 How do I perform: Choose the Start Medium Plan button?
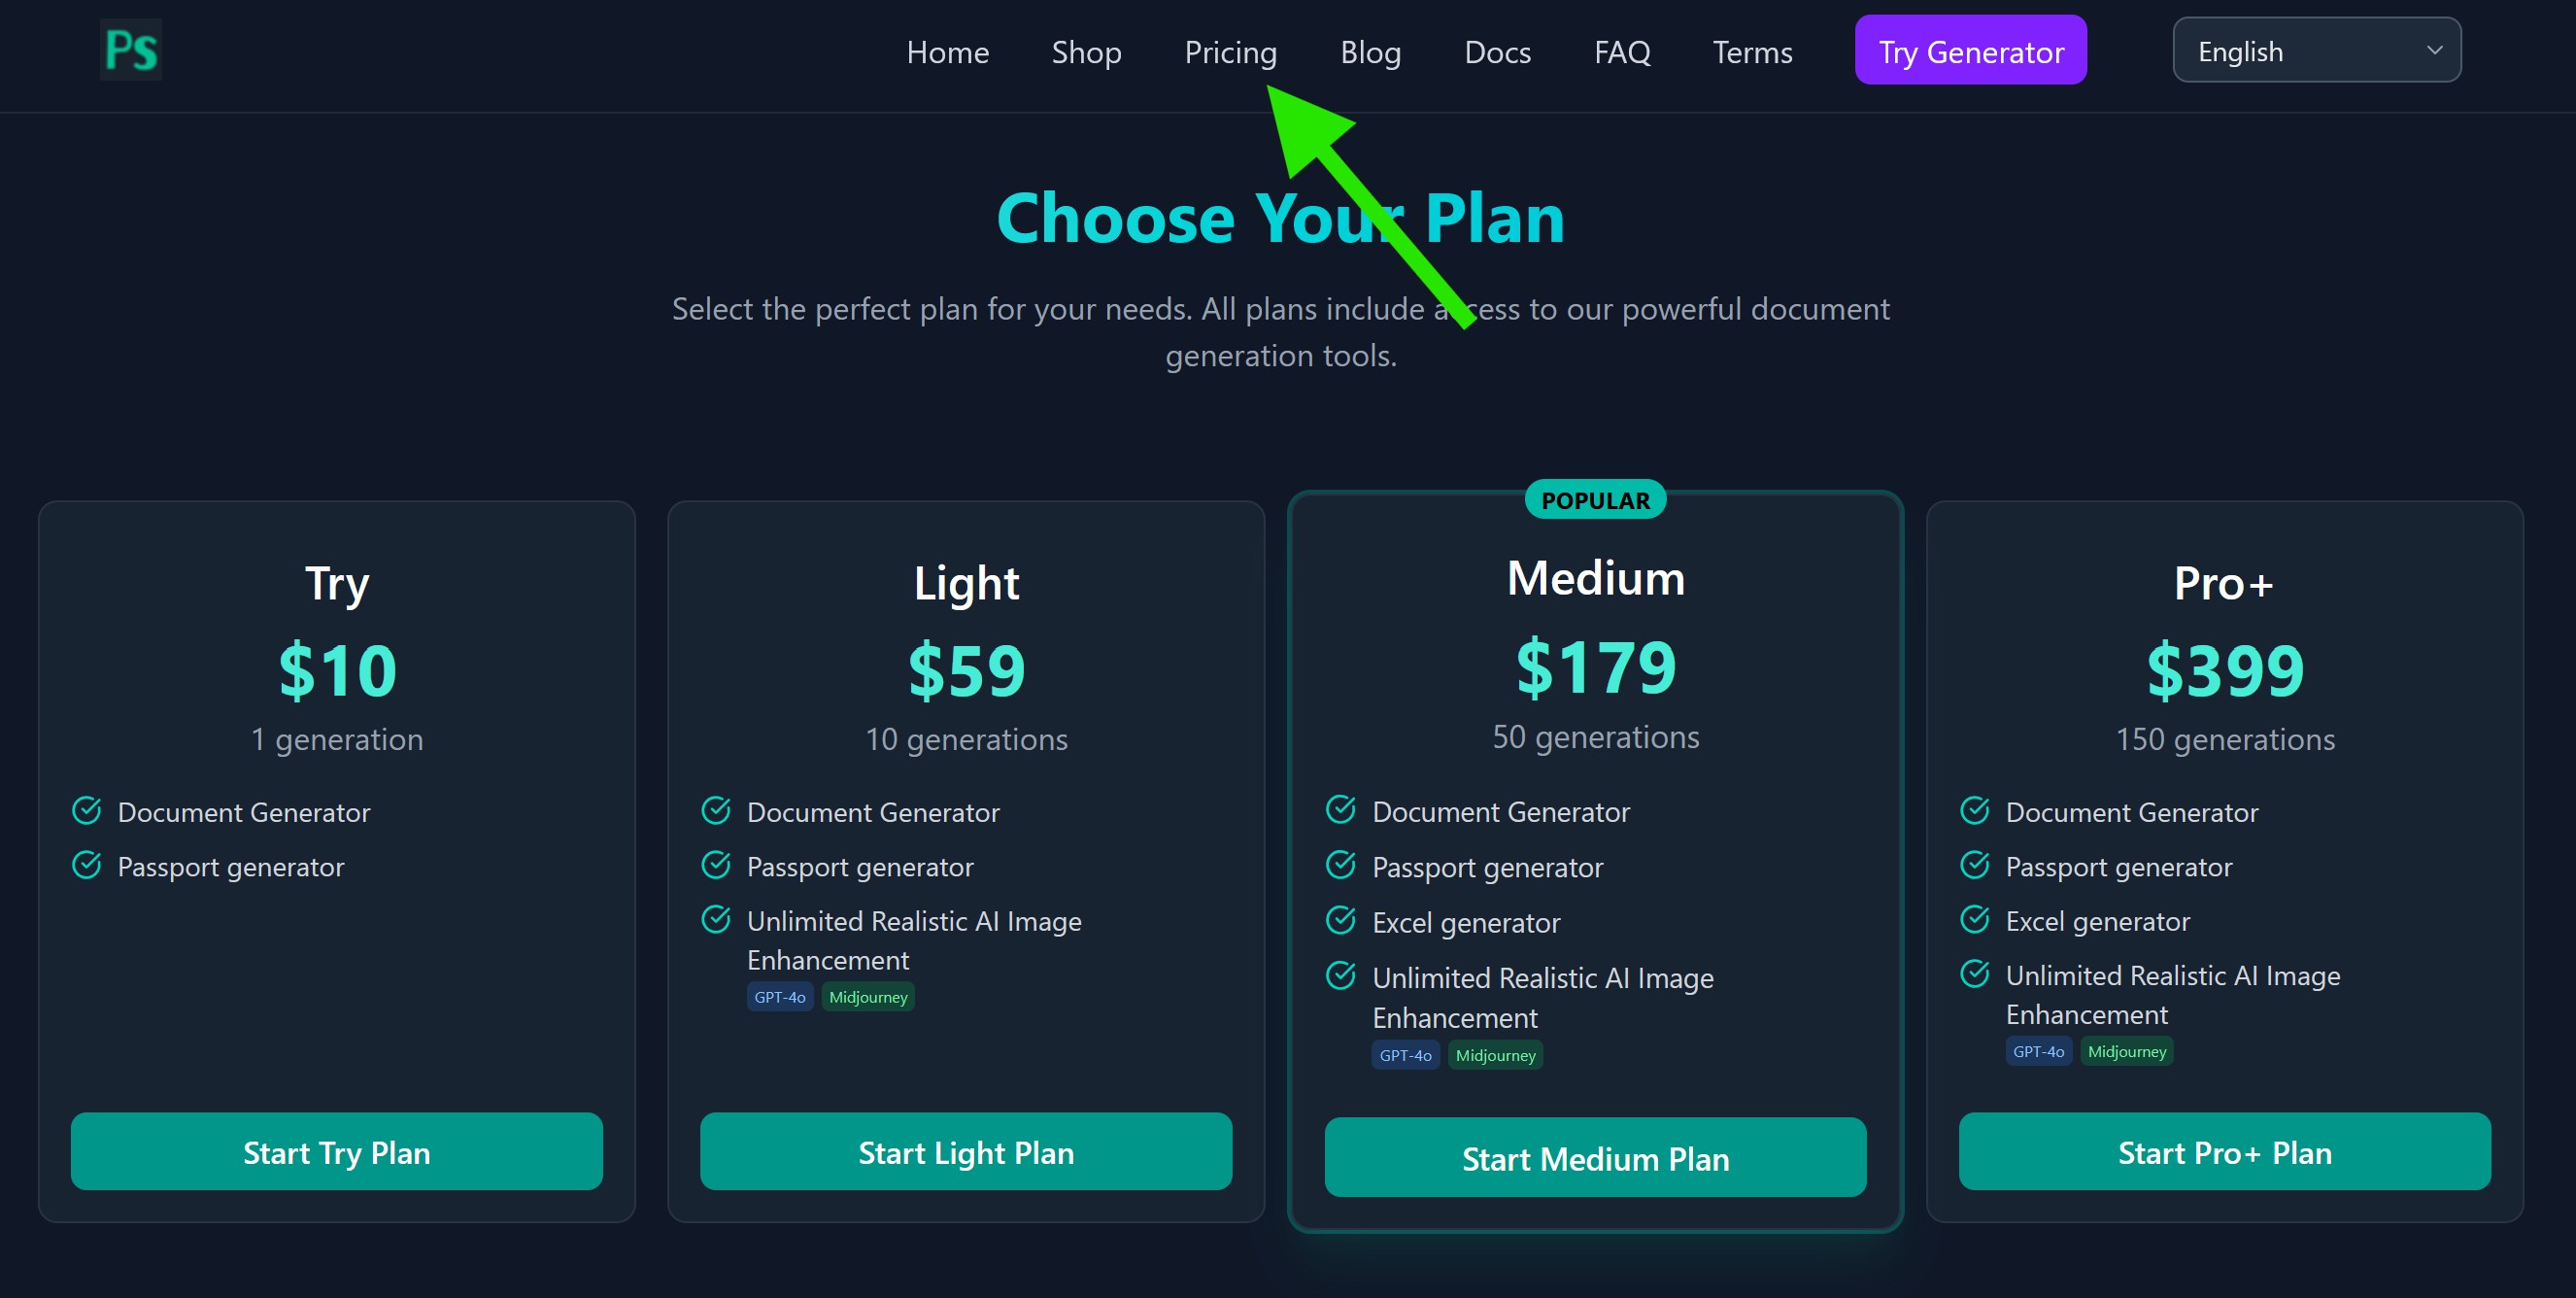point(1595,1158)
